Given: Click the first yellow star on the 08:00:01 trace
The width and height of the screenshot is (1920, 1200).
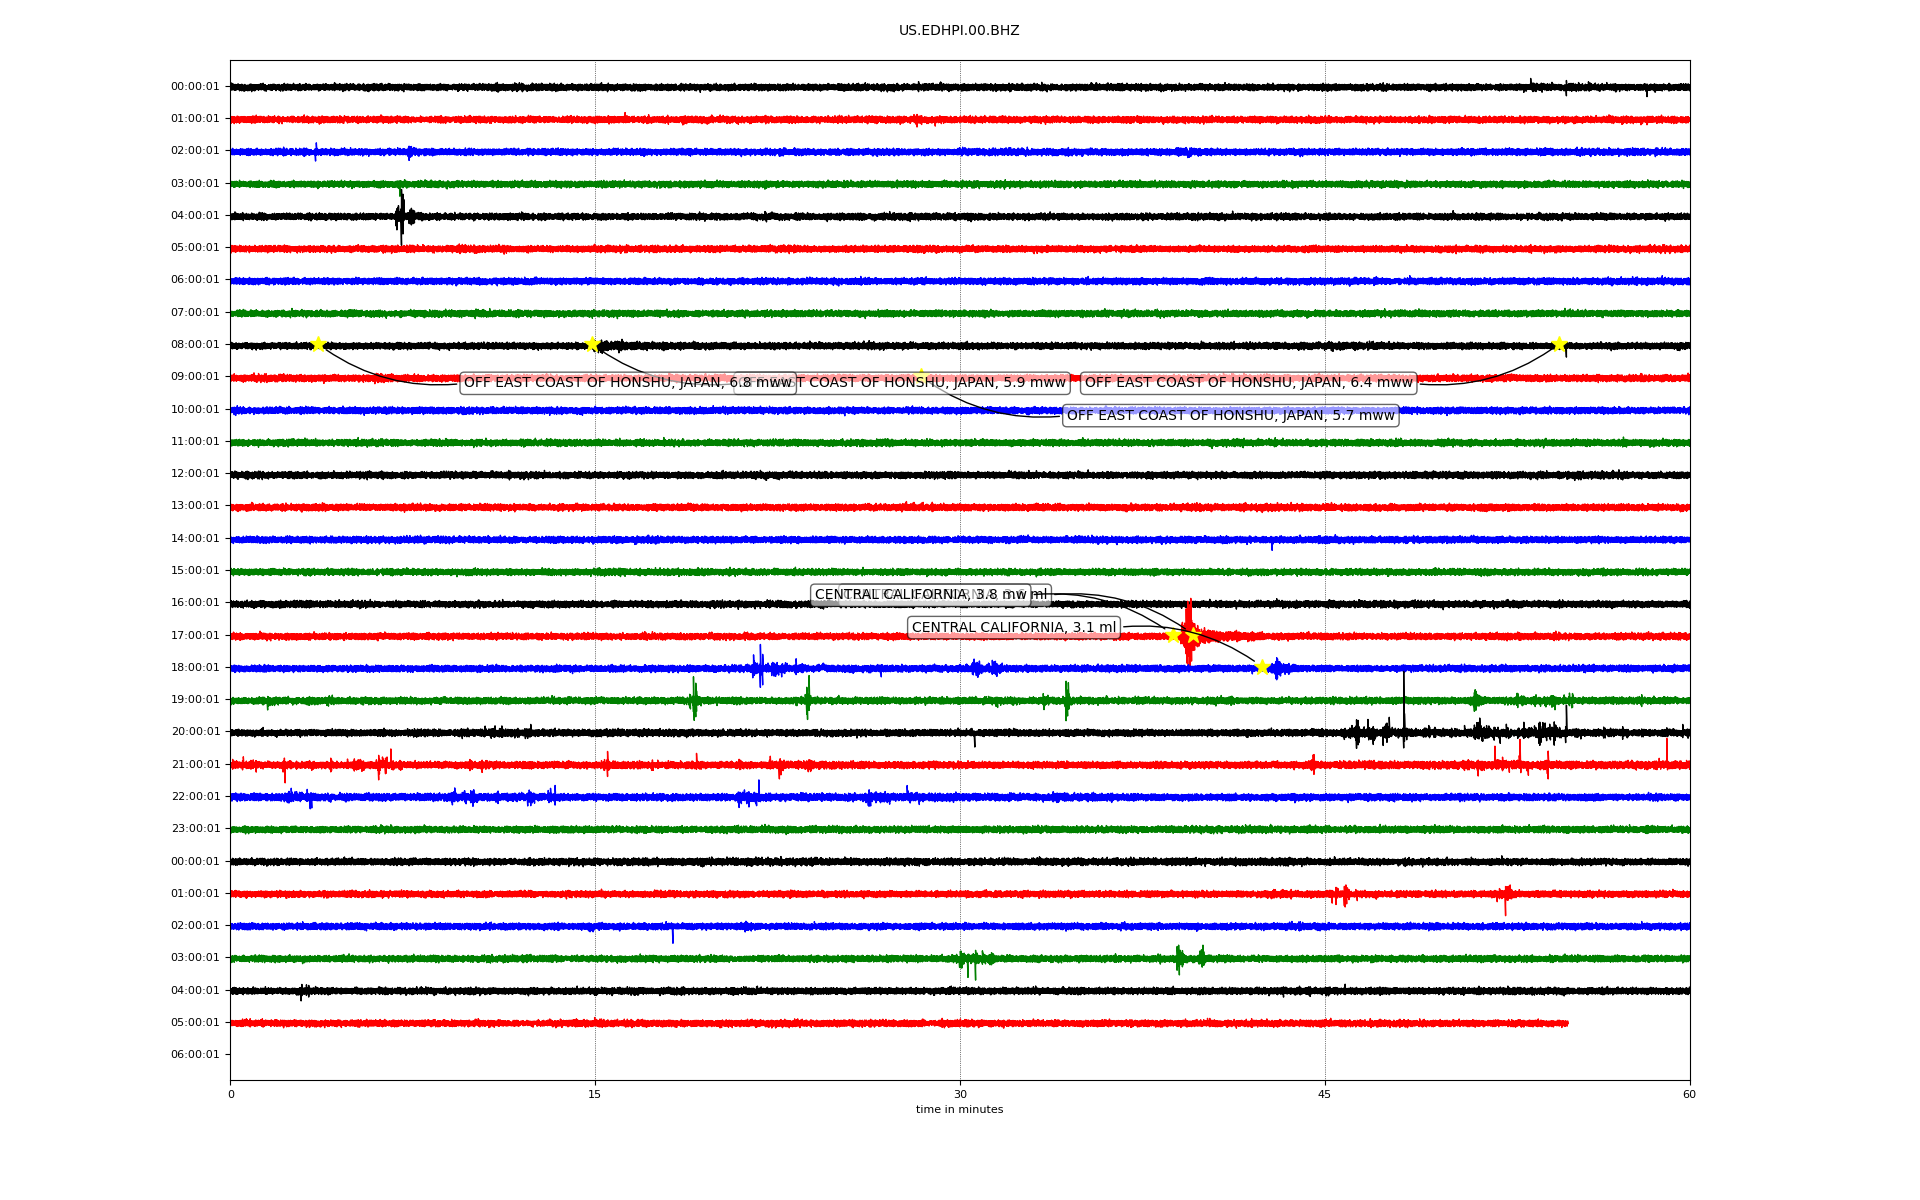Looking at the screenshot, I should (x=318, y=344).
